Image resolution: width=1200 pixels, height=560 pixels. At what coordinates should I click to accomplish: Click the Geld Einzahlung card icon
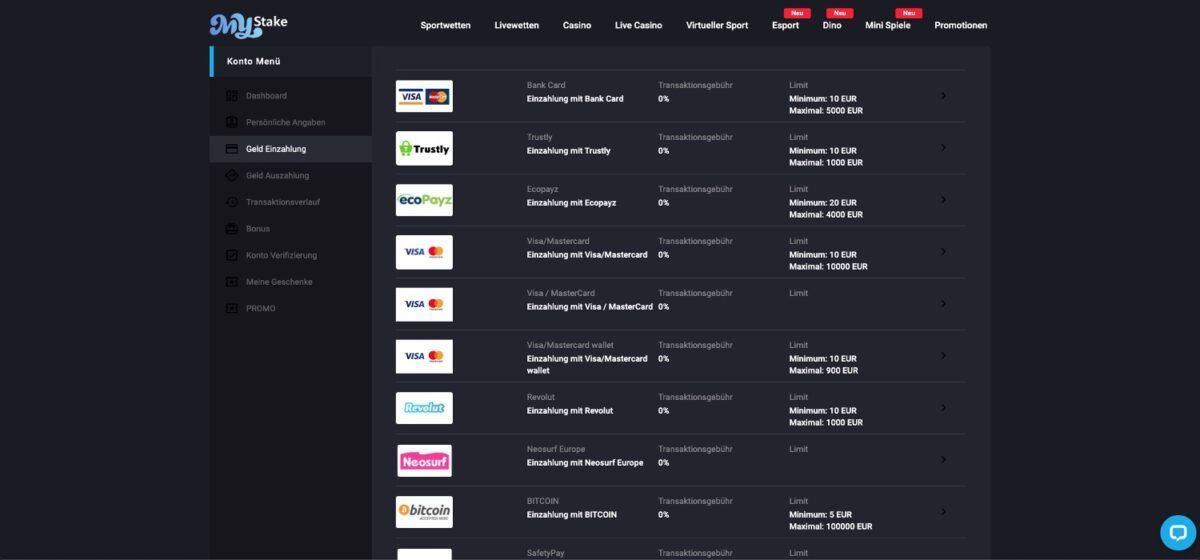coord(232,149)
